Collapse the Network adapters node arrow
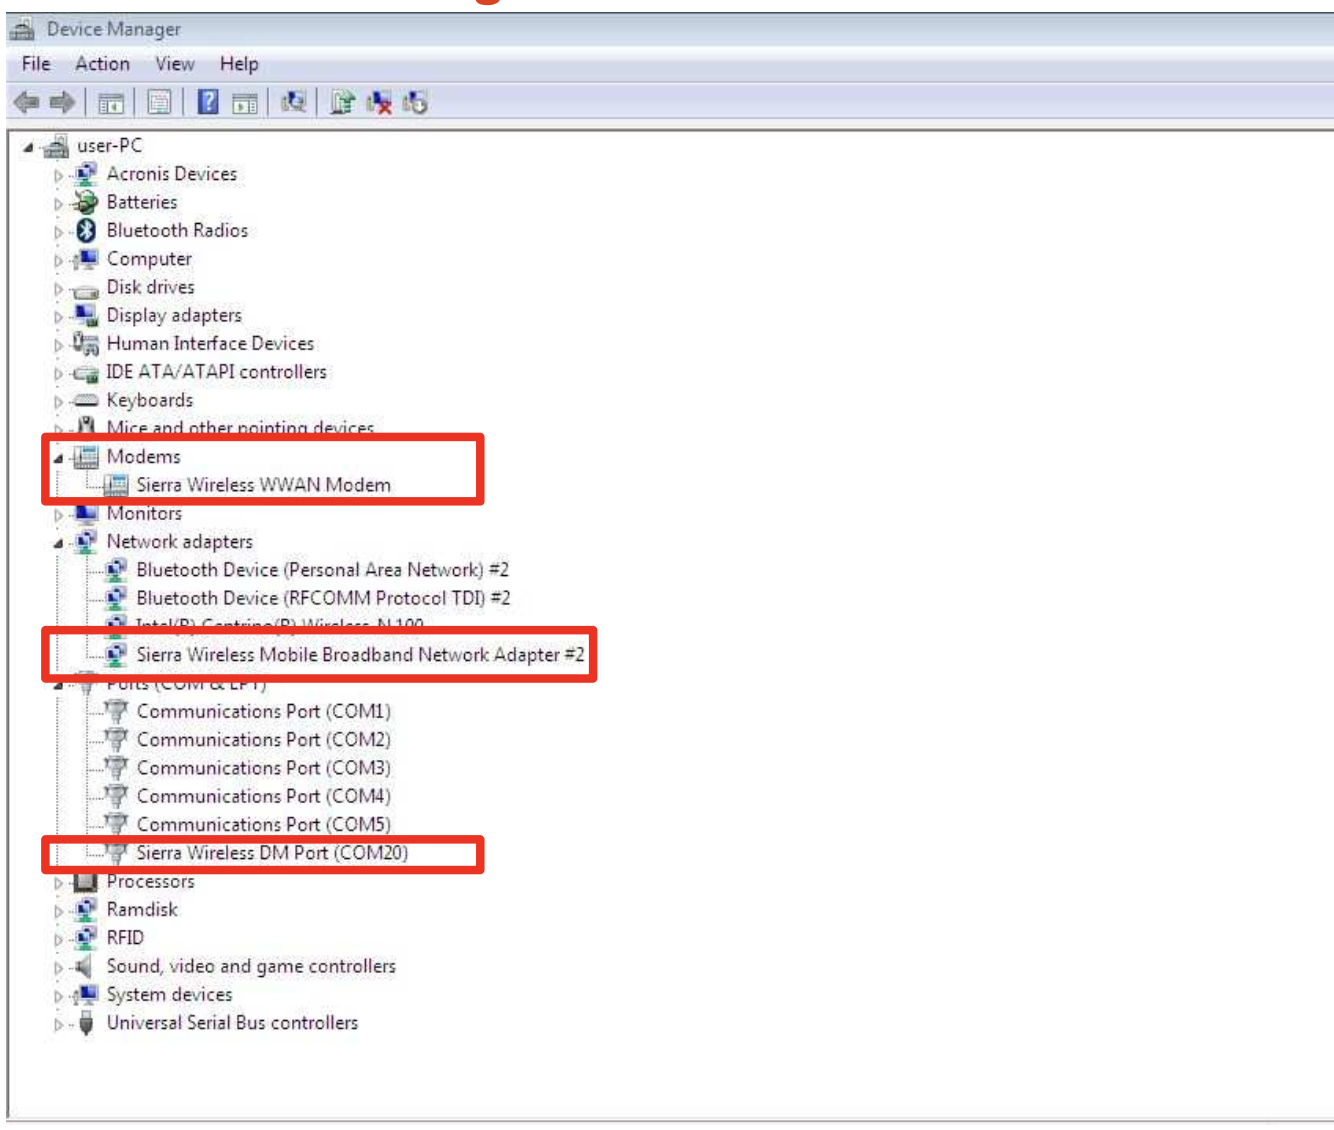 pyautogui.click(x=58, y=543)
